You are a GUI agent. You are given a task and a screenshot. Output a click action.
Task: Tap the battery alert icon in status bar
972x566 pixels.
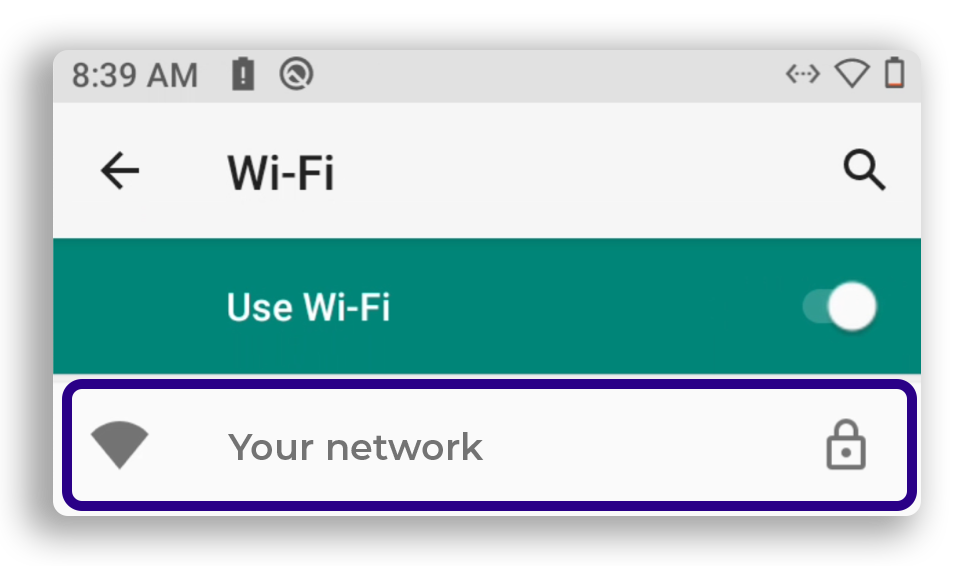(243, 74)
